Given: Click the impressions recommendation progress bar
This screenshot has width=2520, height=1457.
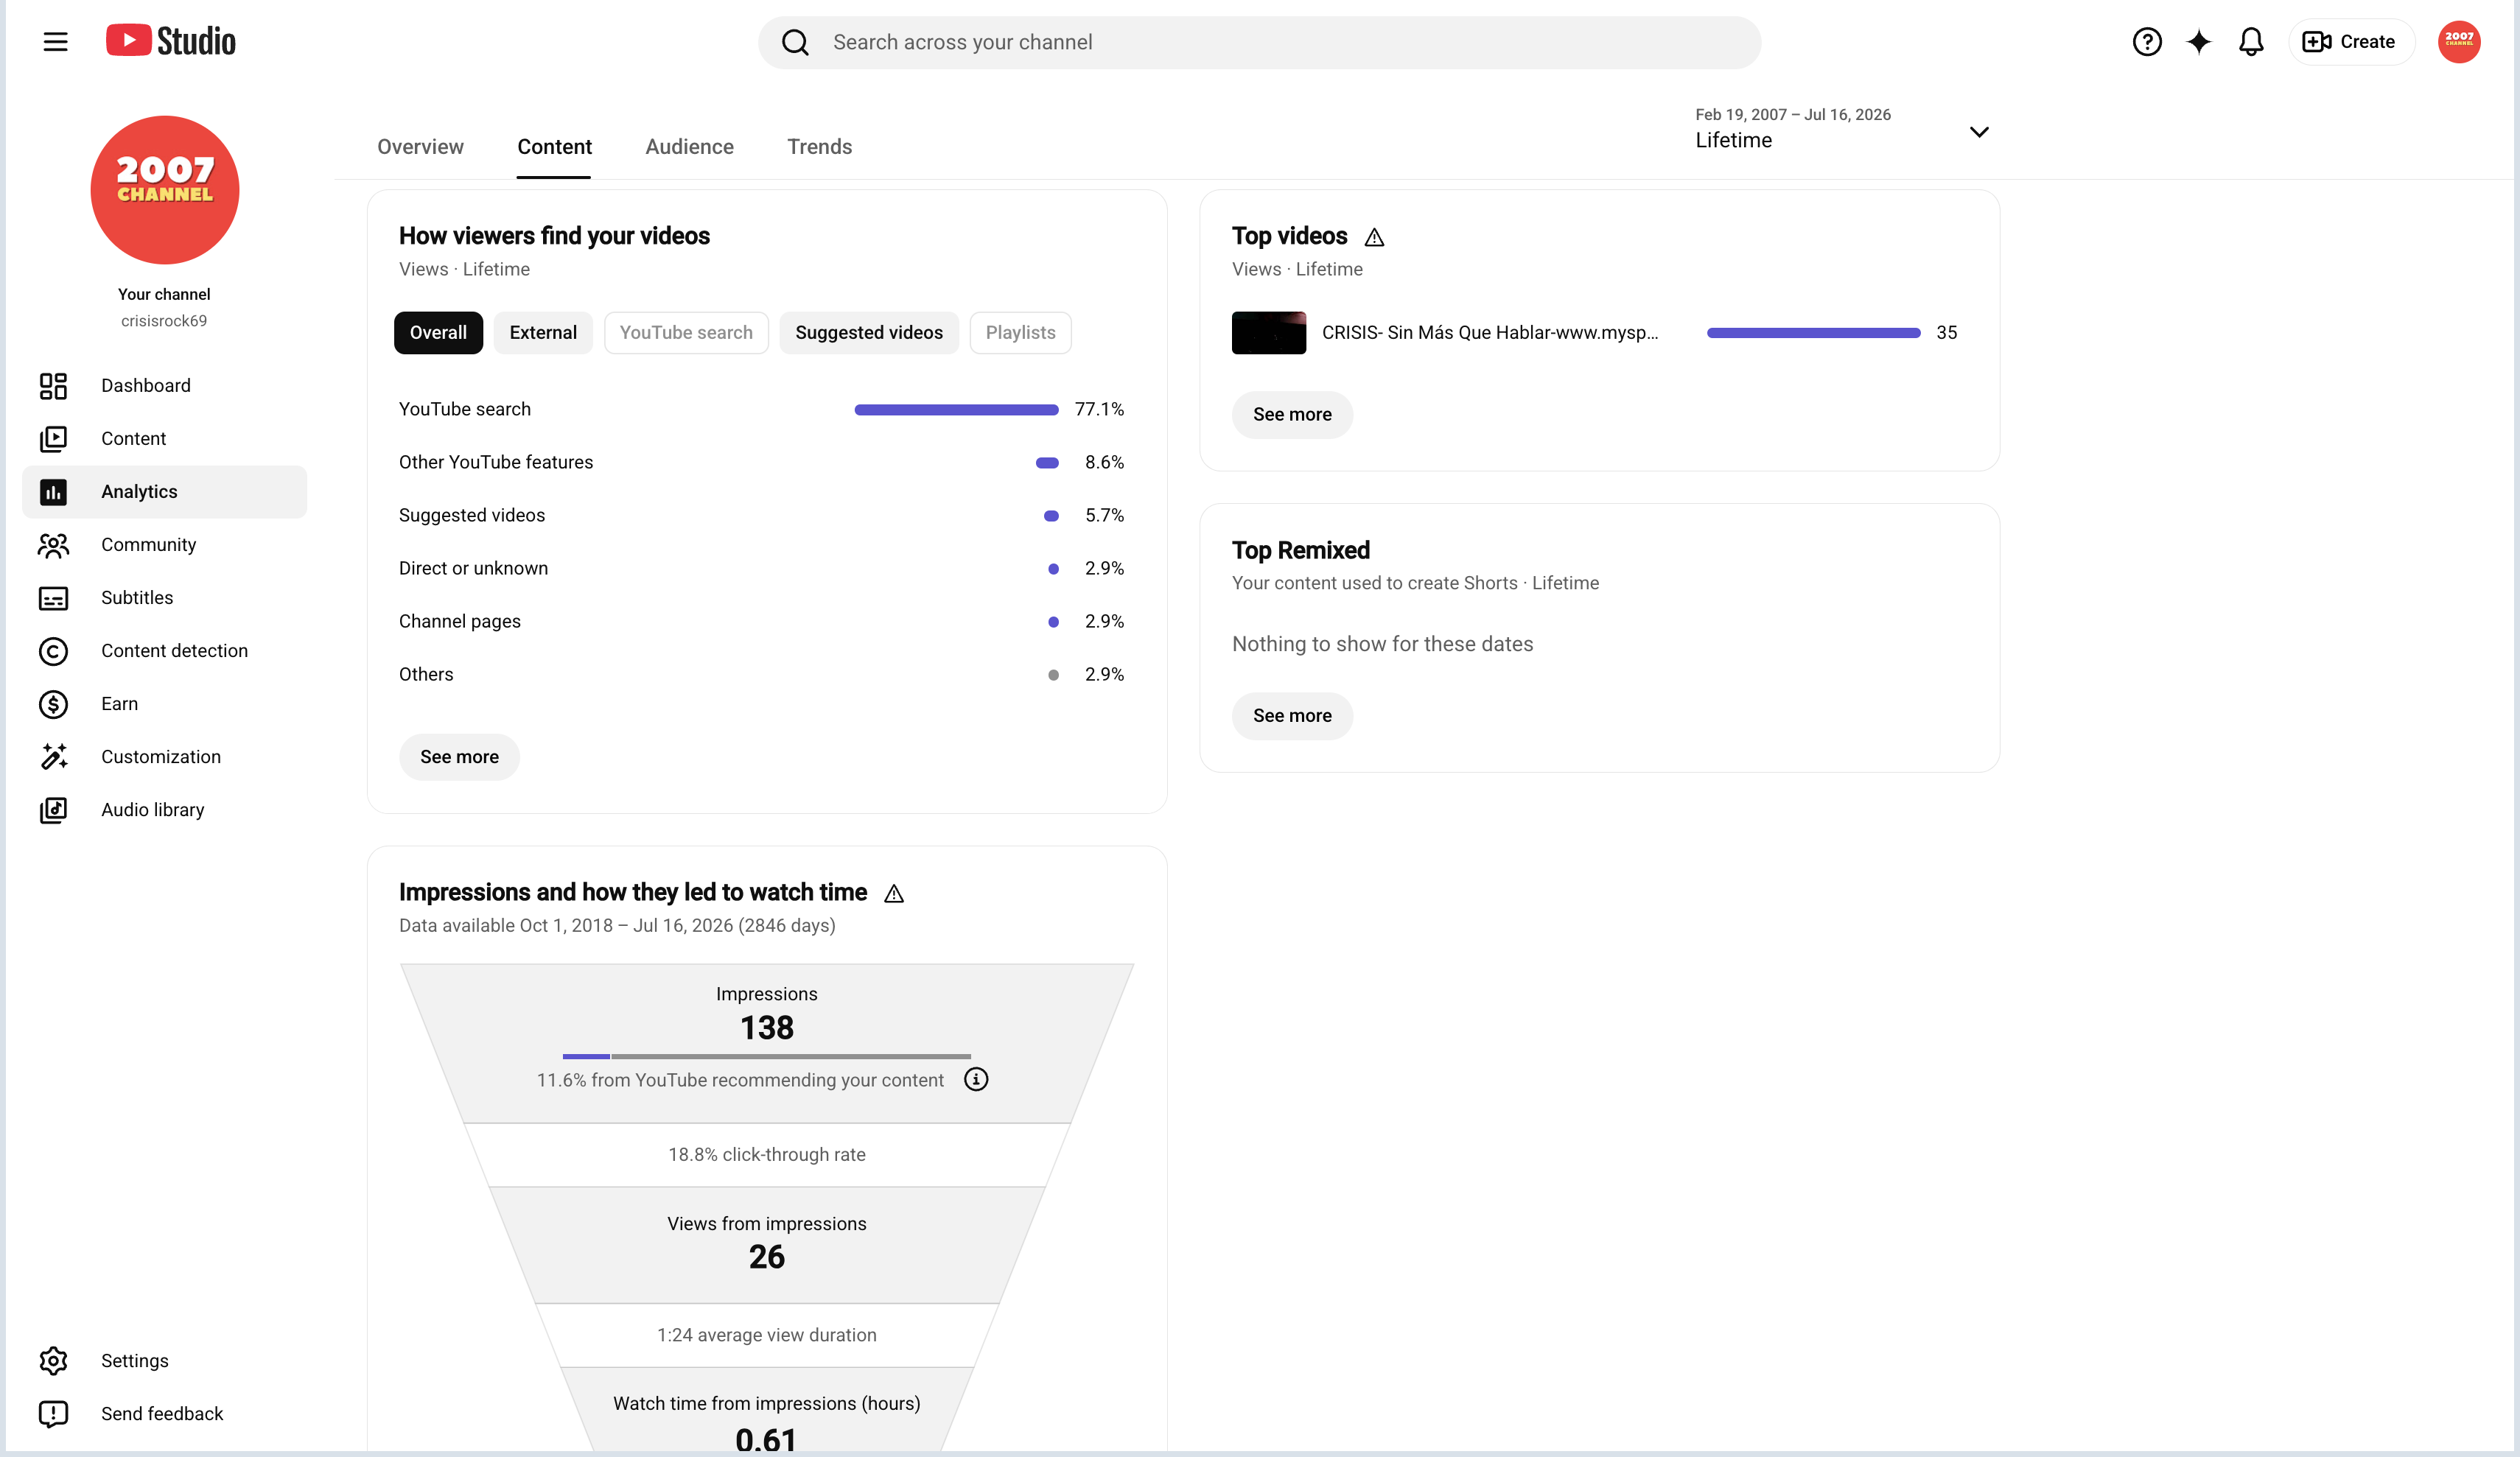Looking at the screenshot, I should pyautogui.click(x=766, y=1056).
